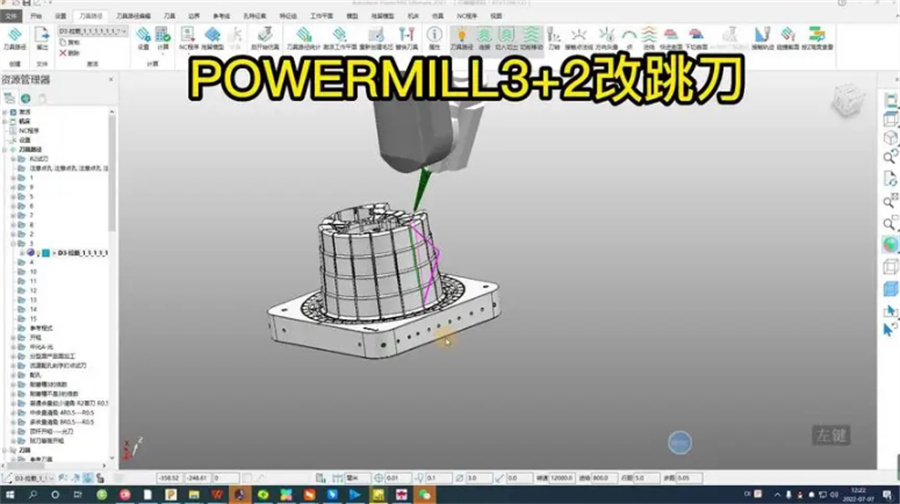The width and height of the screenshot is (900, 504).
Task: Expand the 开粗 folder in explorer tree
Action: tap(13, 338)
